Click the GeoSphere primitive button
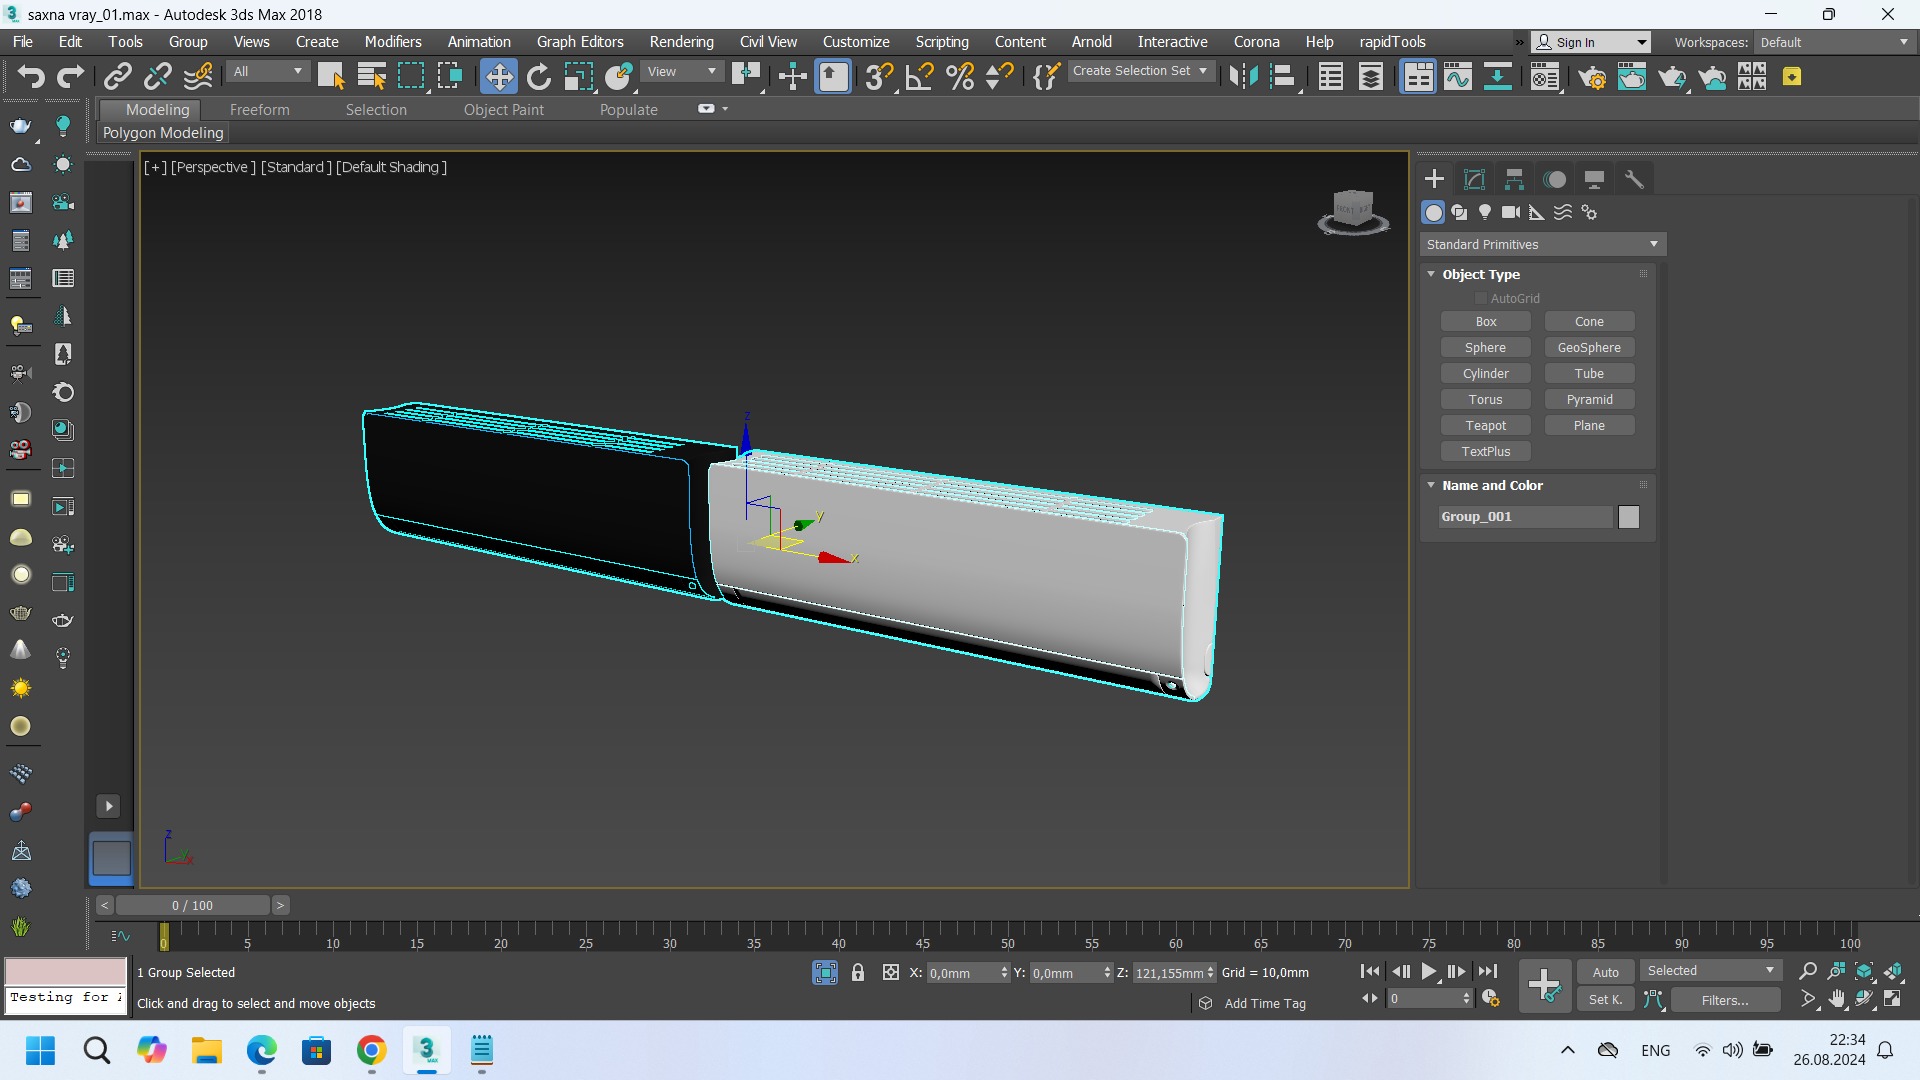Viewport: 1920px width, 1080px height. (x=1588, y=347)
